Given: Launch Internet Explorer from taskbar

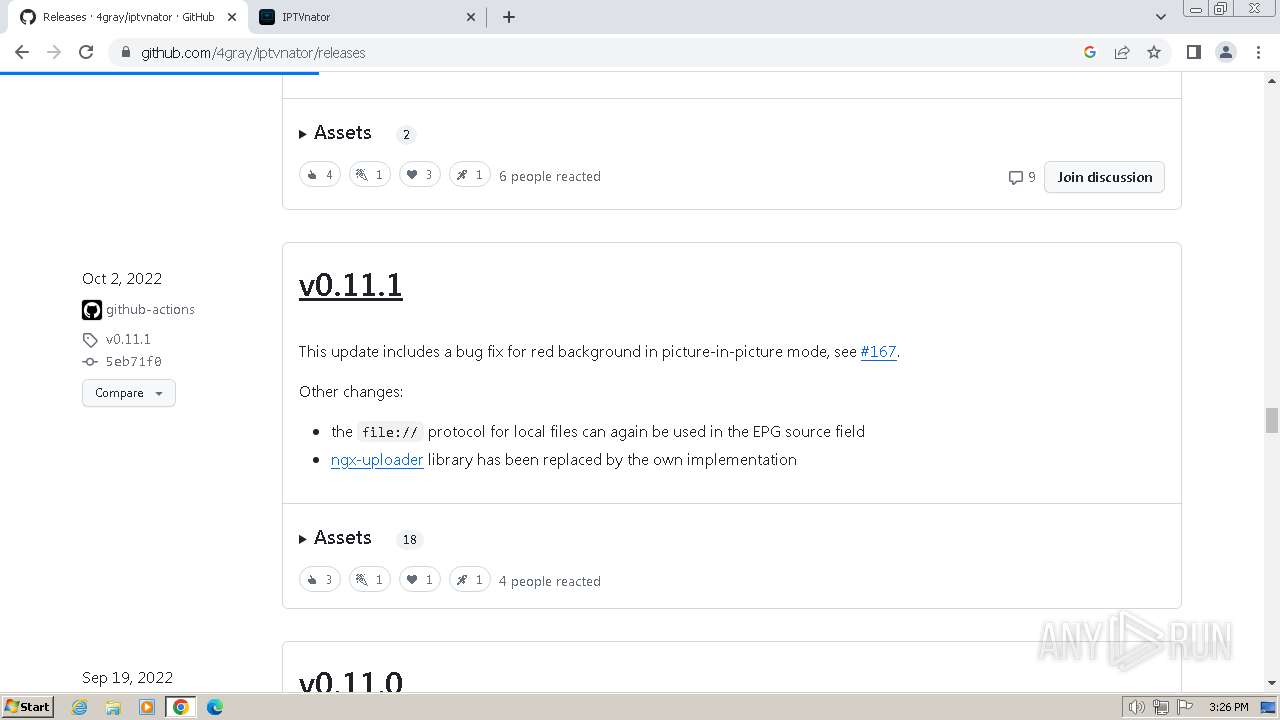Looking at the screenshot, I should 80,707.
